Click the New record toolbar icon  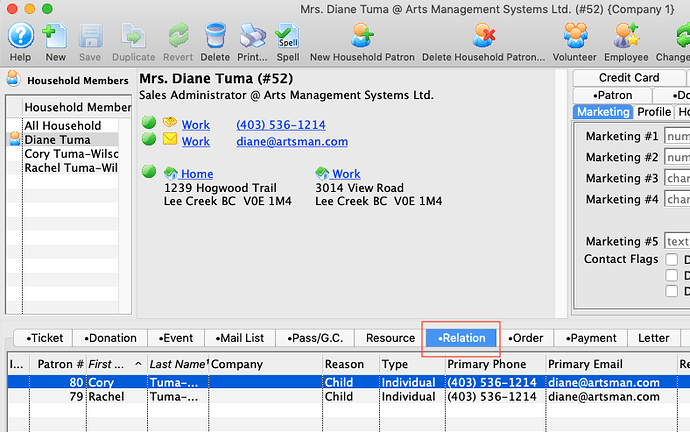[x=55, y=36]
